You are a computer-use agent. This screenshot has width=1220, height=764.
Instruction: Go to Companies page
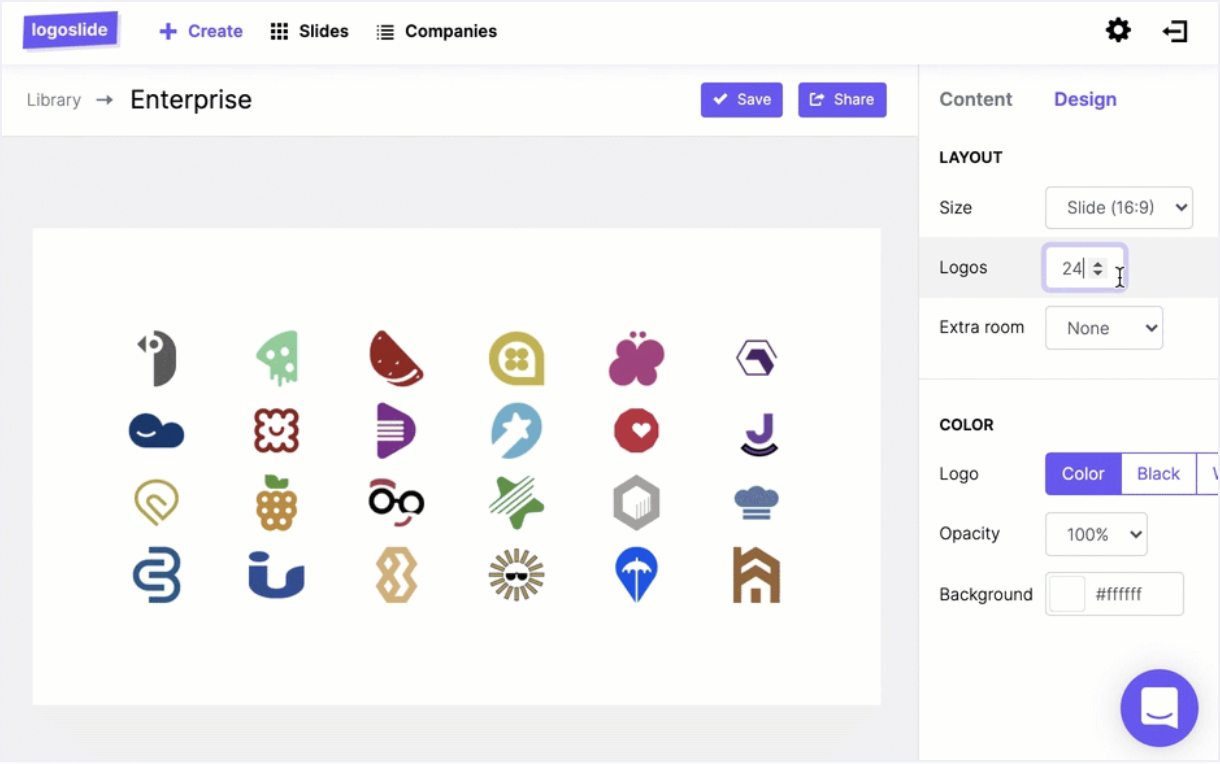click(436, 31)
